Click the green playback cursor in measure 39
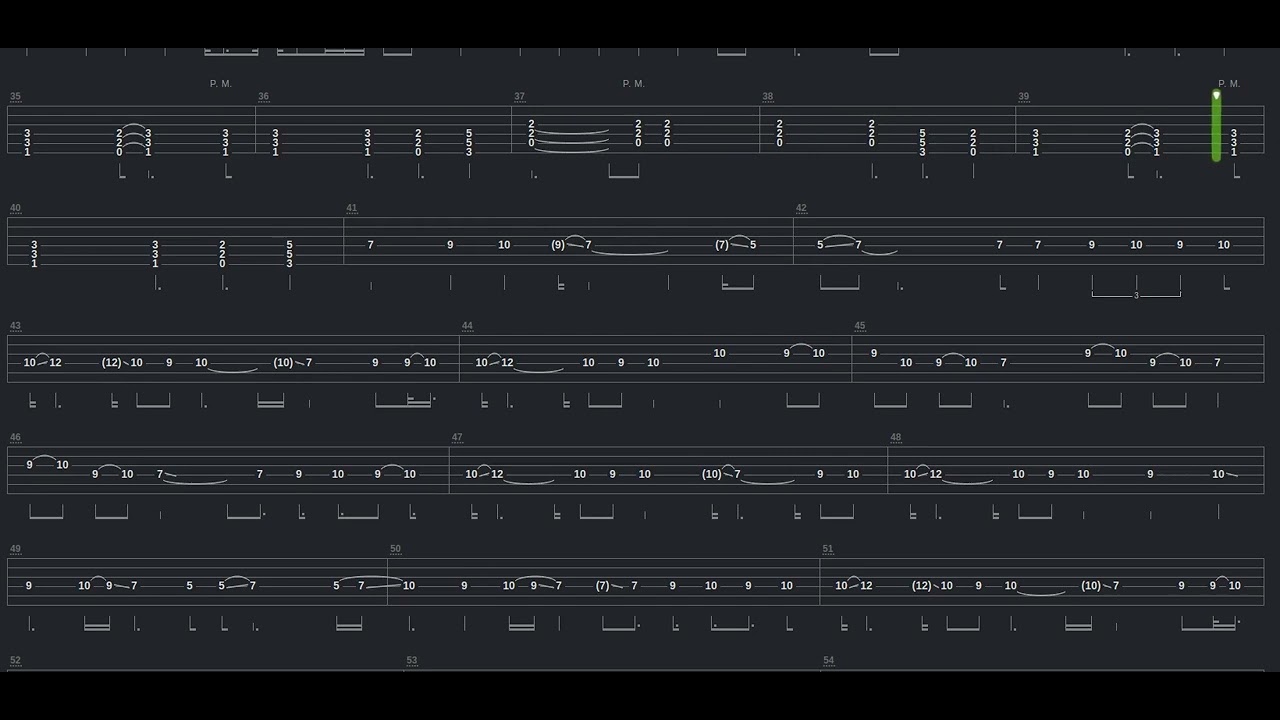1280x720 pixels. coord(1216,126)
